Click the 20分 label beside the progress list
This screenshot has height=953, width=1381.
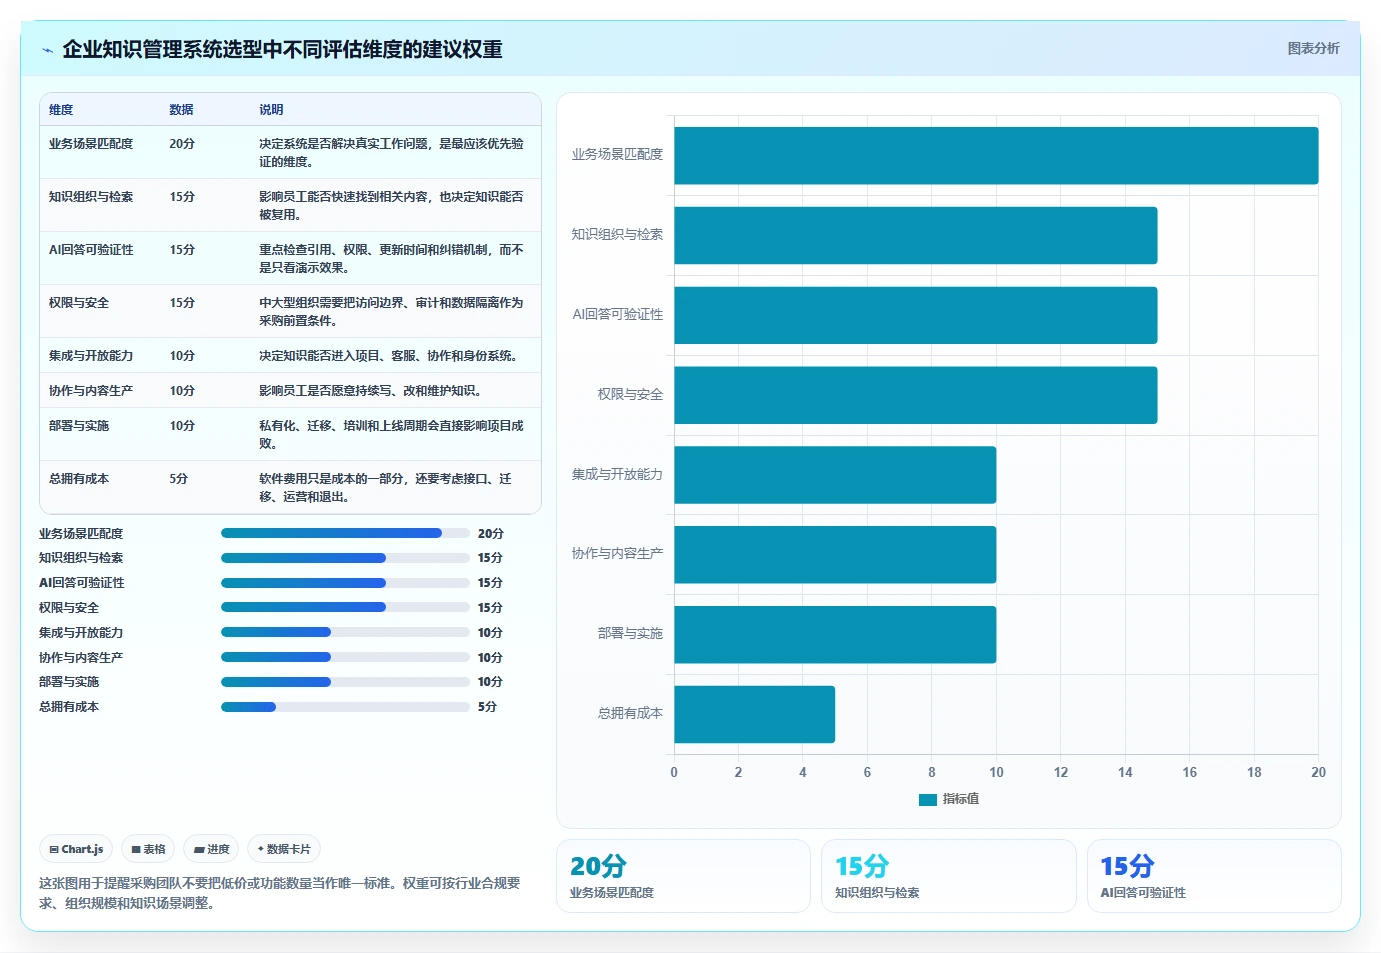click(x=490, y=534)
